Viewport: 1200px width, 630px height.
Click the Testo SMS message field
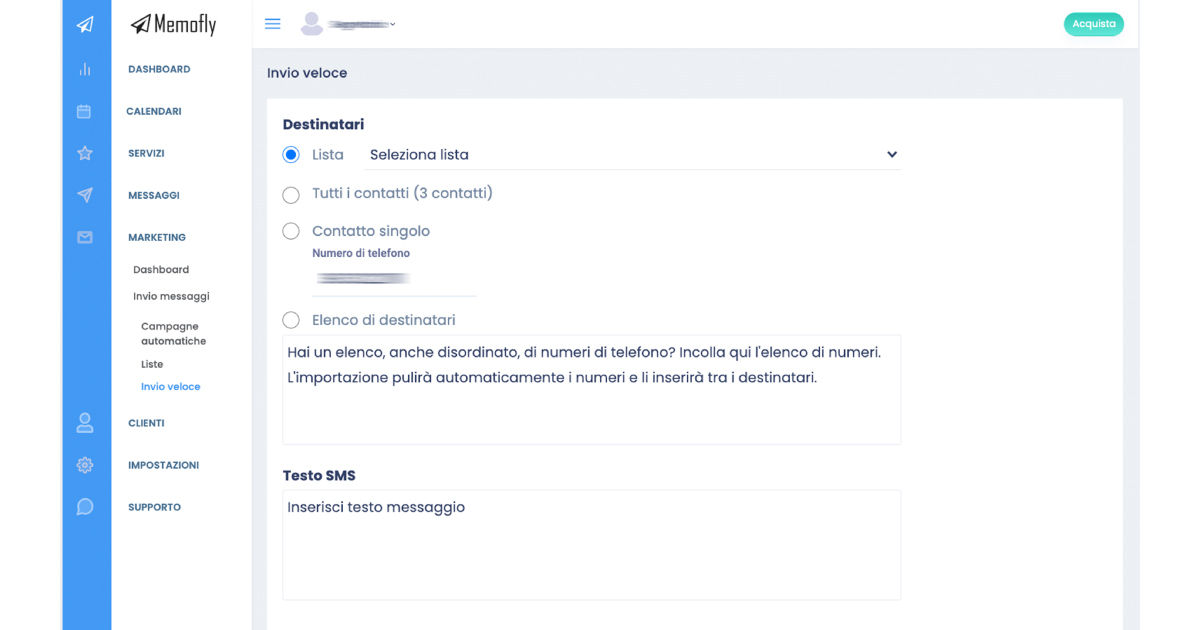[x=591, y=544]
